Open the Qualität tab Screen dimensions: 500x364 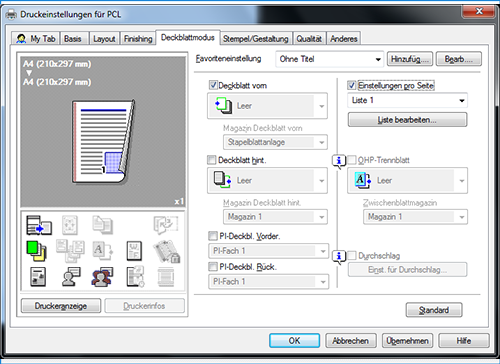[309, 39]
